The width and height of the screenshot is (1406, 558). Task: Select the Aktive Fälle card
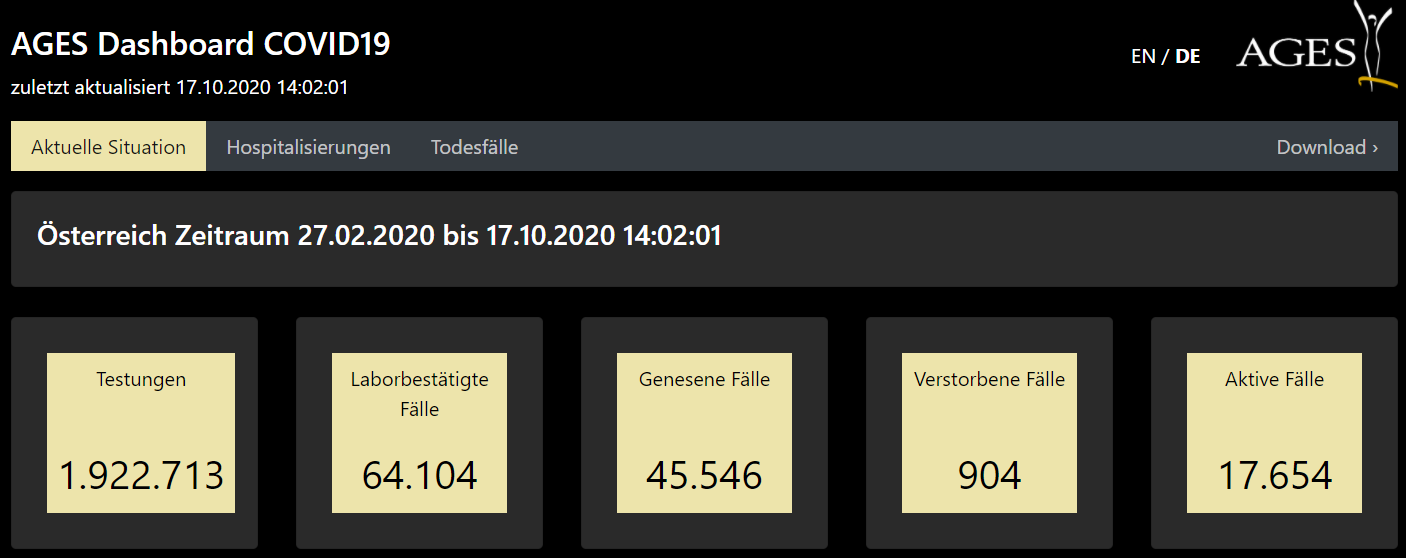coord(1274,433)
